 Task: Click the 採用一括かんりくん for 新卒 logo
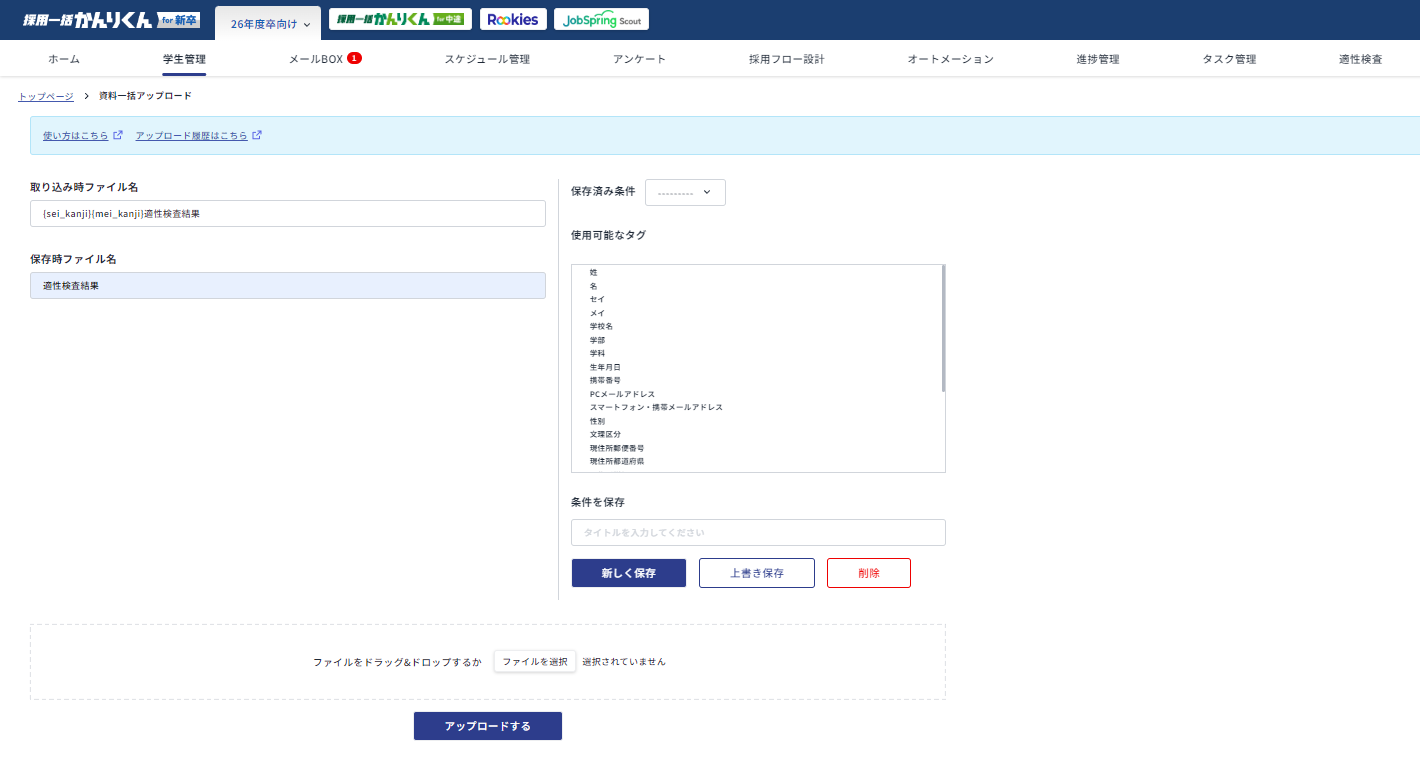[x=110, y=20]
